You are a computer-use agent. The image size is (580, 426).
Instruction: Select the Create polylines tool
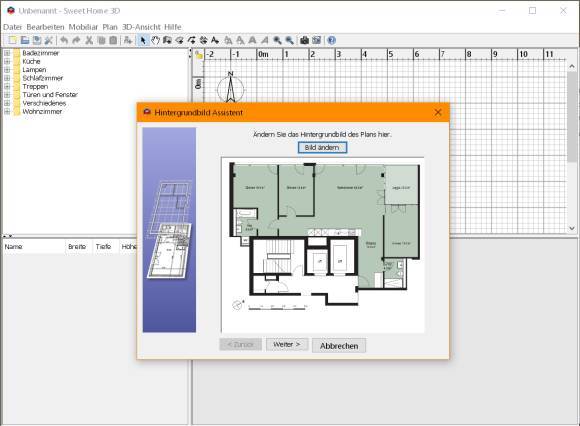click(x=191, y=40)
